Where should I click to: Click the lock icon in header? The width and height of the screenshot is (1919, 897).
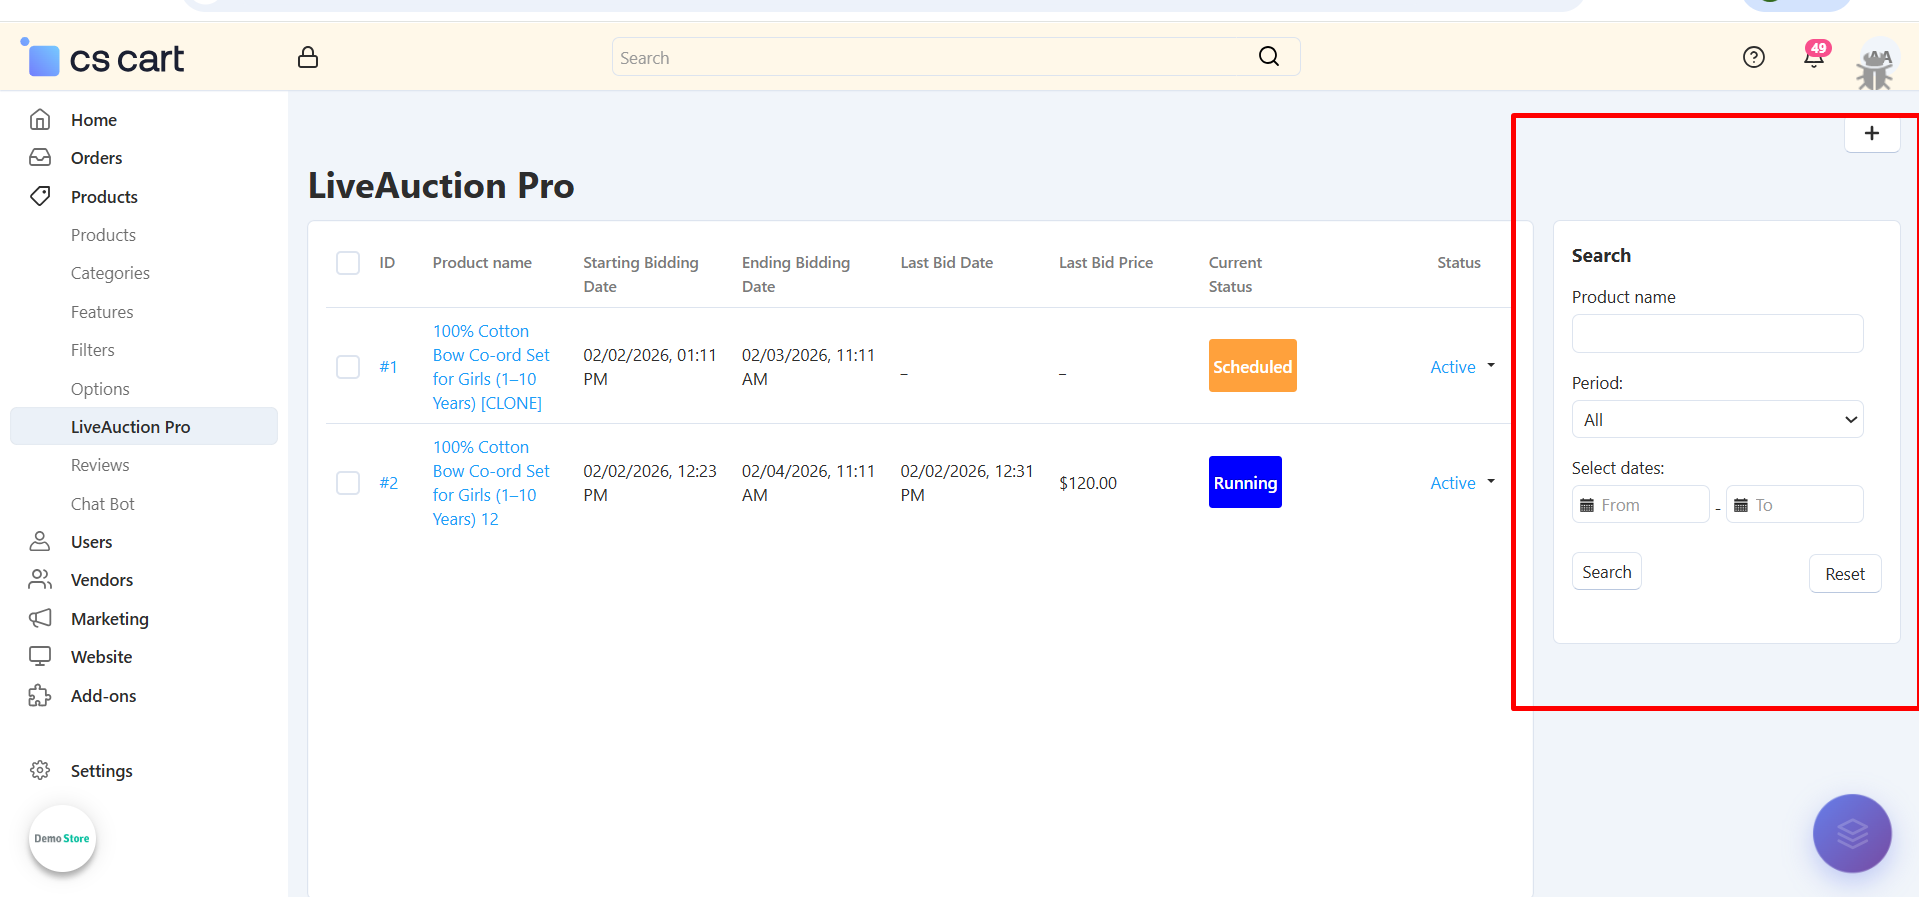(x=308, y=57)
